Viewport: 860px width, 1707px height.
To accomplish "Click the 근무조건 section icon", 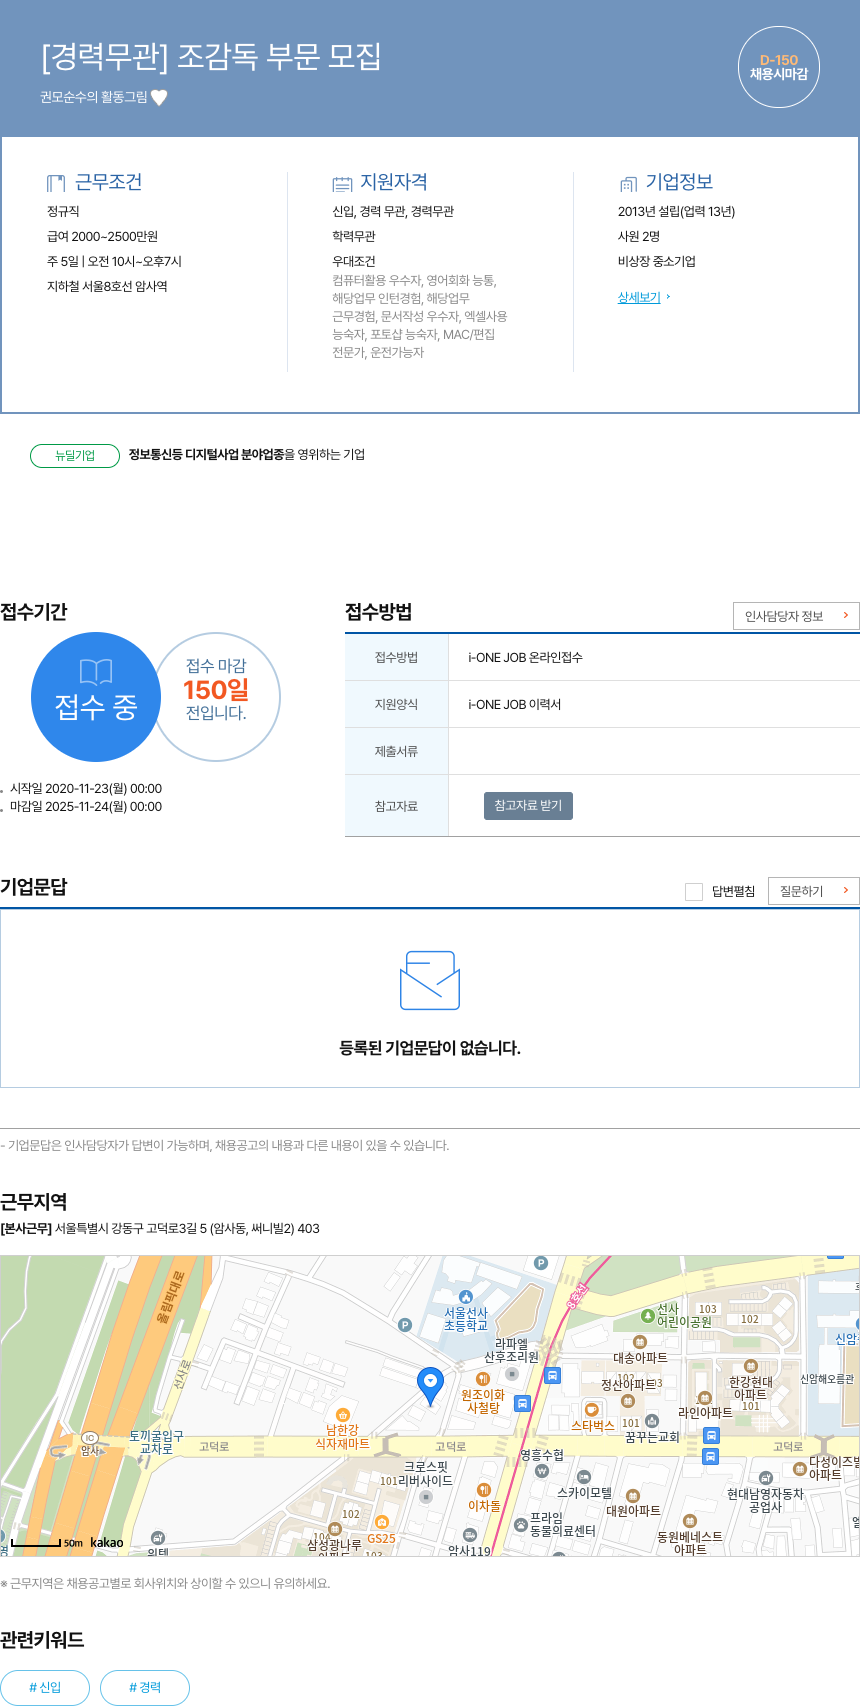I will [x=56, y=183].
